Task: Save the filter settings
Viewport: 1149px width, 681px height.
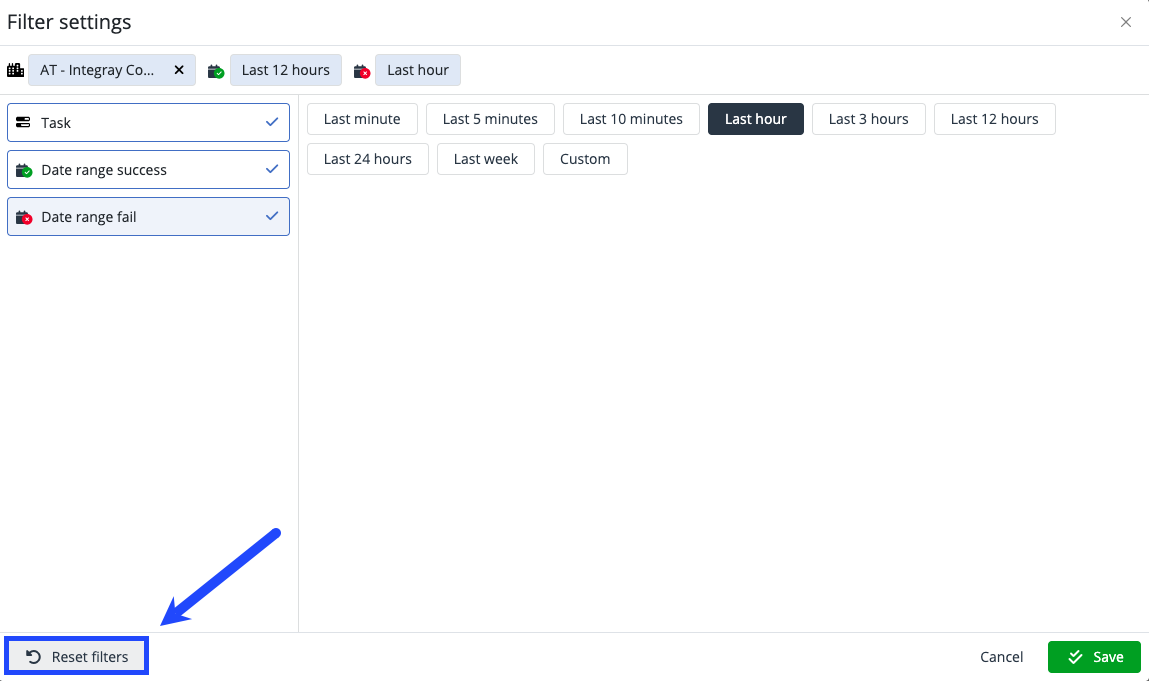Action: tap(1094, 657)
